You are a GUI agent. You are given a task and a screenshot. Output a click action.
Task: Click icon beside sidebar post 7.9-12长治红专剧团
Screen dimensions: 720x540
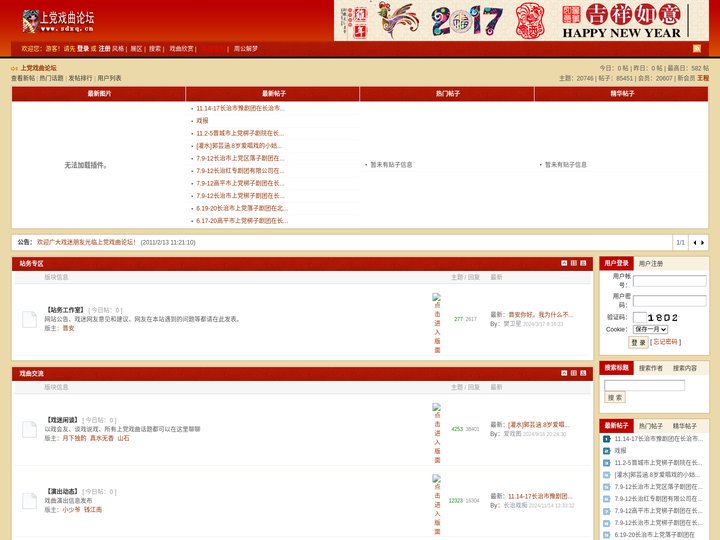[606, 498]
